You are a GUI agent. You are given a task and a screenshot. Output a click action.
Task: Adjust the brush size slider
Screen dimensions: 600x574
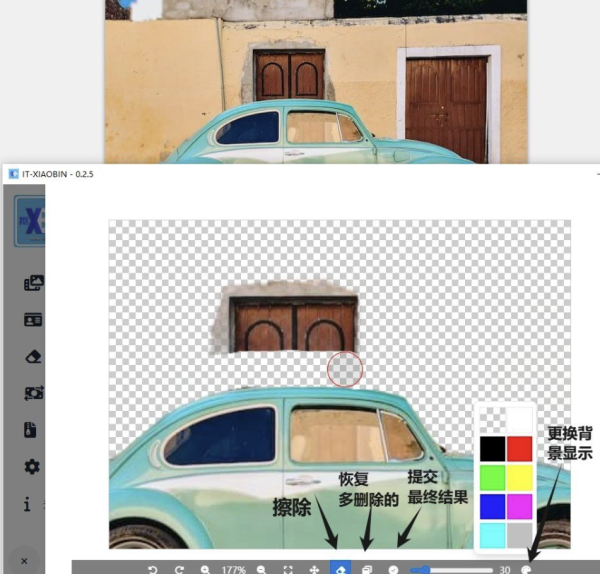(450, 568)
